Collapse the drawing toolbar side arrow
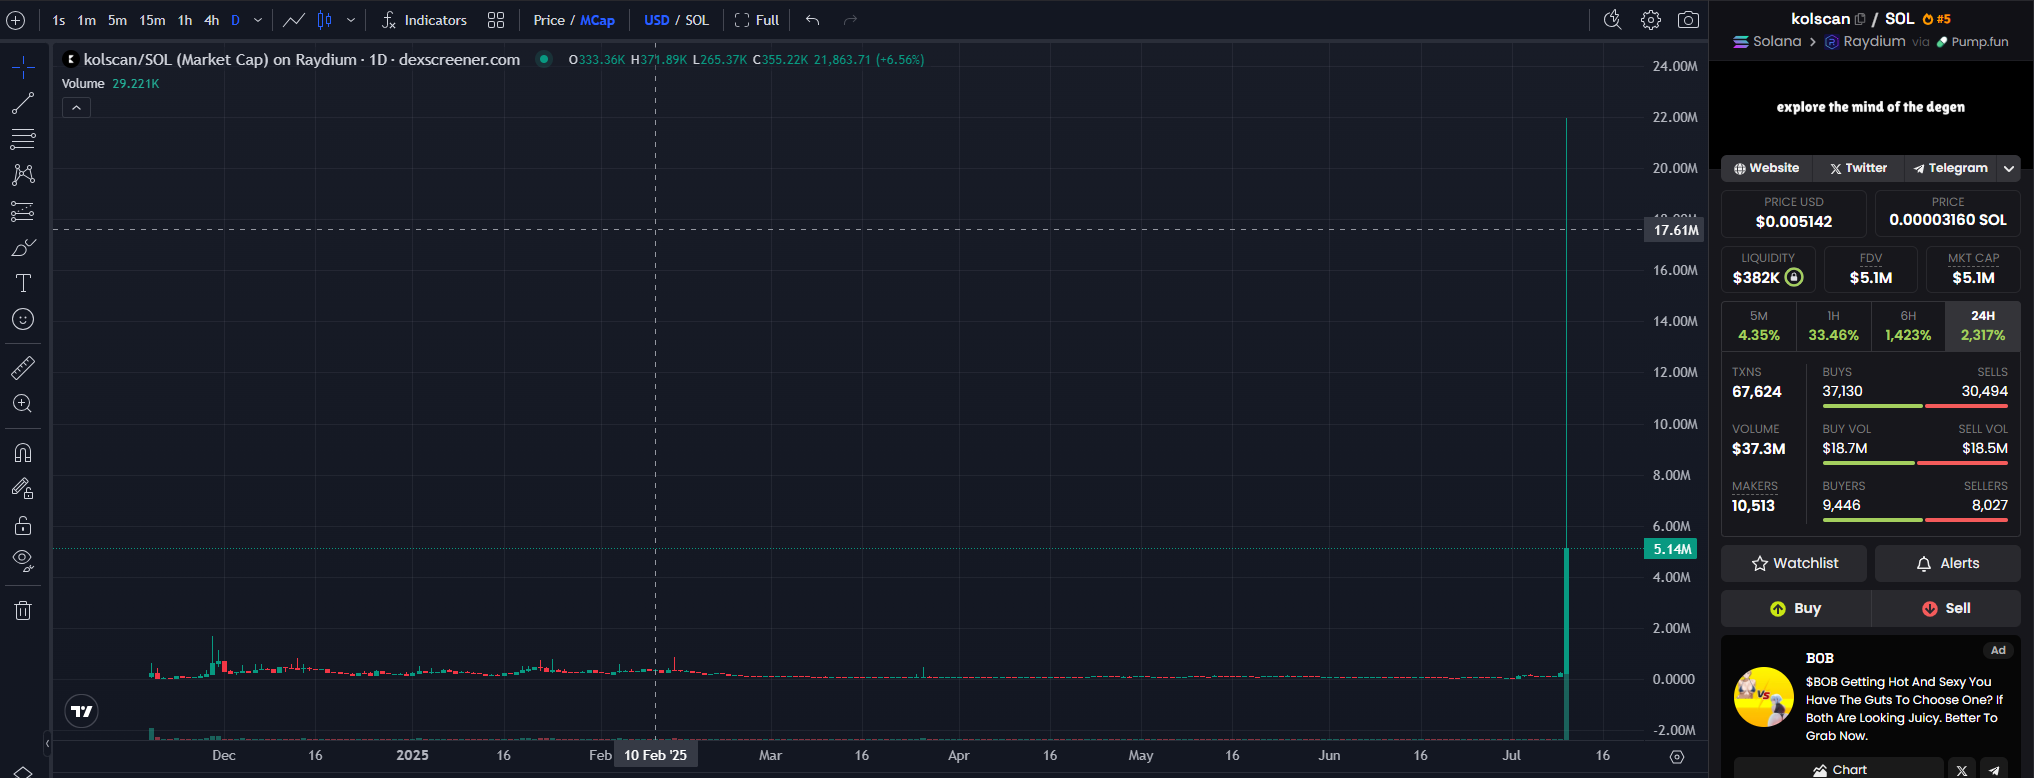Image resolution: width=2034 pixels, height=778 pixels. tap(47, 743)
